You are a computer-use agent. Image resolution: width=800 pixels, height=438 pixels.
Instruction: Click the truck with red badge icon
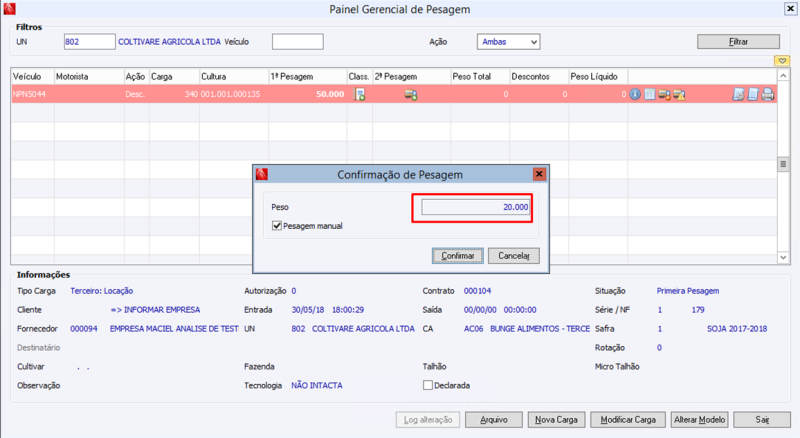coord(664,94)
